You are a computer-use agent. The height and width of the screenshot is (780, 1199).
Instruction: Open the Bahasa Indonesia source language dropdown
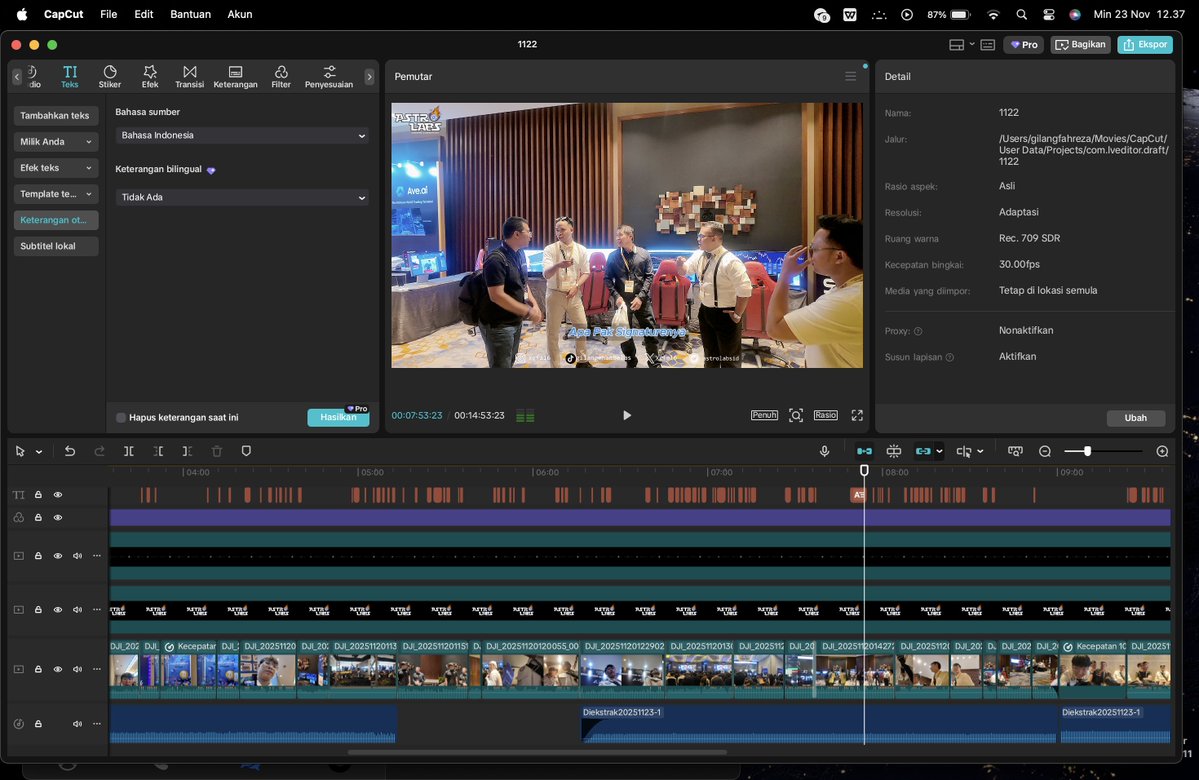pyautogui.click(x=242, y=135)
